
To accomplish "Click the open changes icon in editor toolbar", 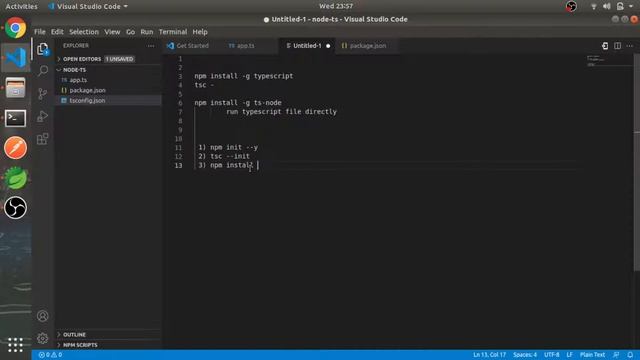I will pos(605,46).
